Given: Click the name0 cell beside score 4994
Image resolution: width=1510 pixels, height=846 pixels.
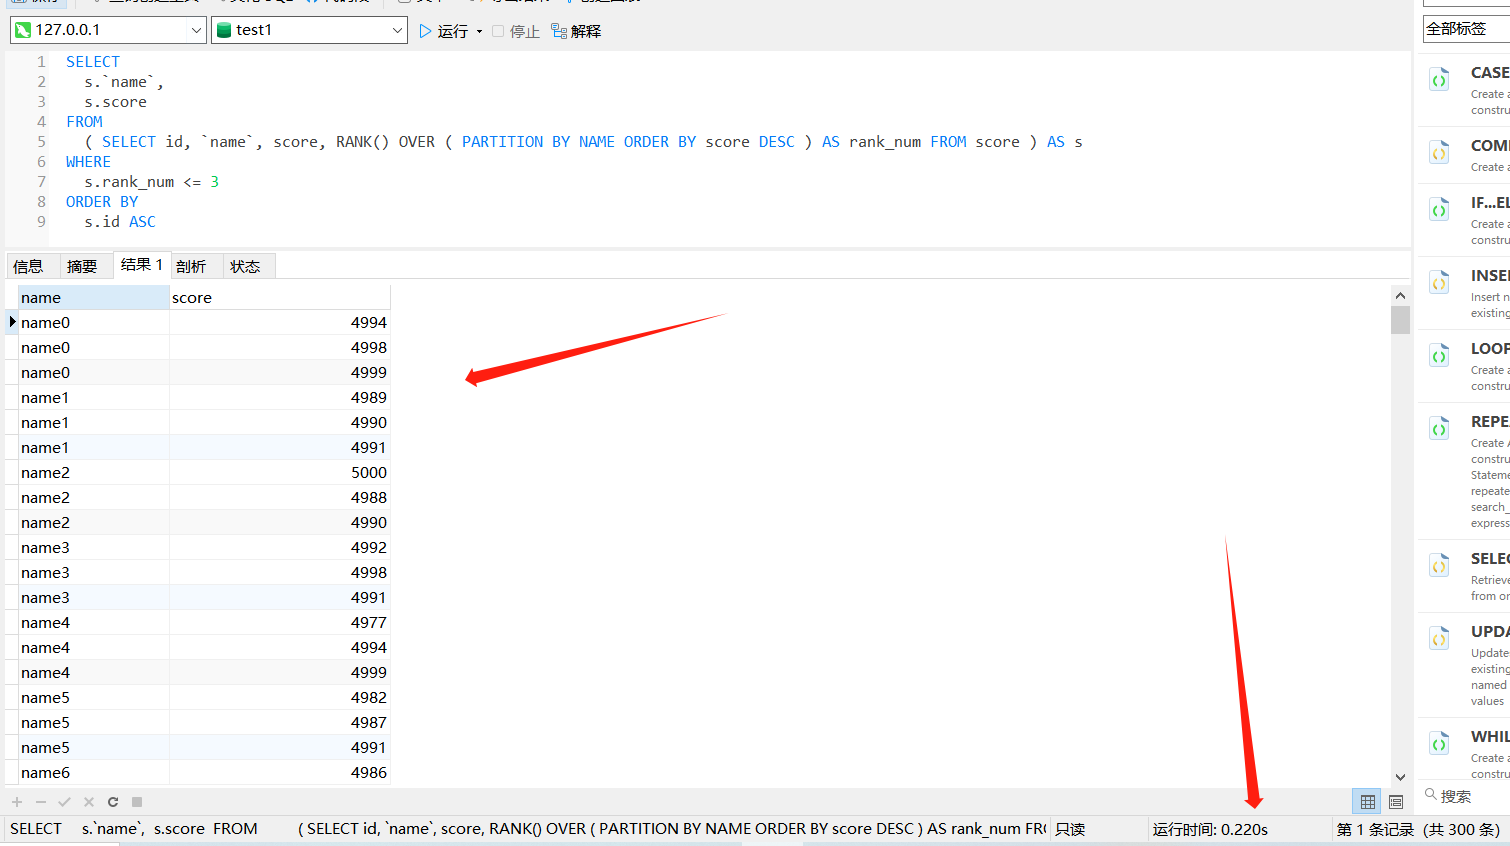Looking at the screenshot, I should coord(94,323).
